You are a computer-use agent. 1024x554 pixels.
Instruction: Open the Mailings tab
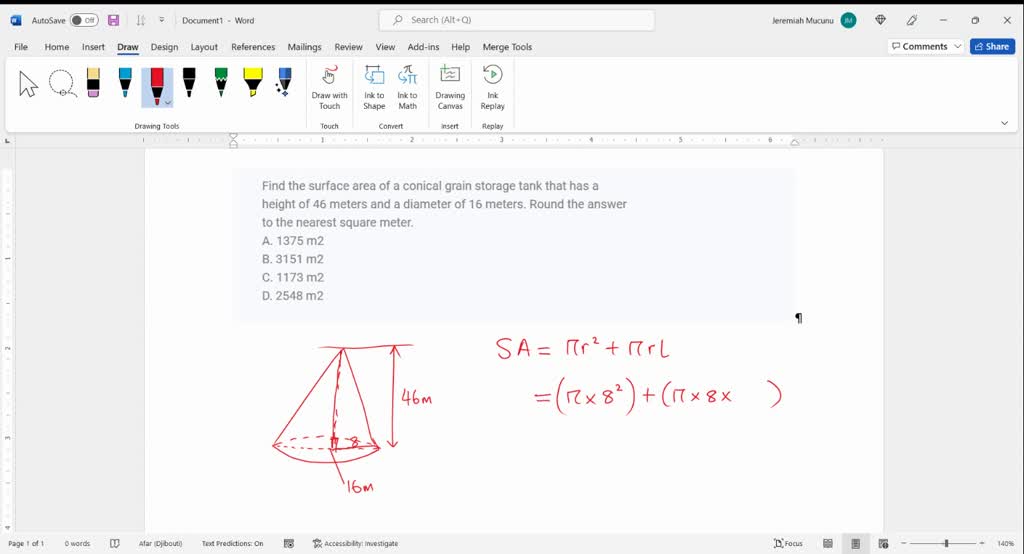(304, 47)
